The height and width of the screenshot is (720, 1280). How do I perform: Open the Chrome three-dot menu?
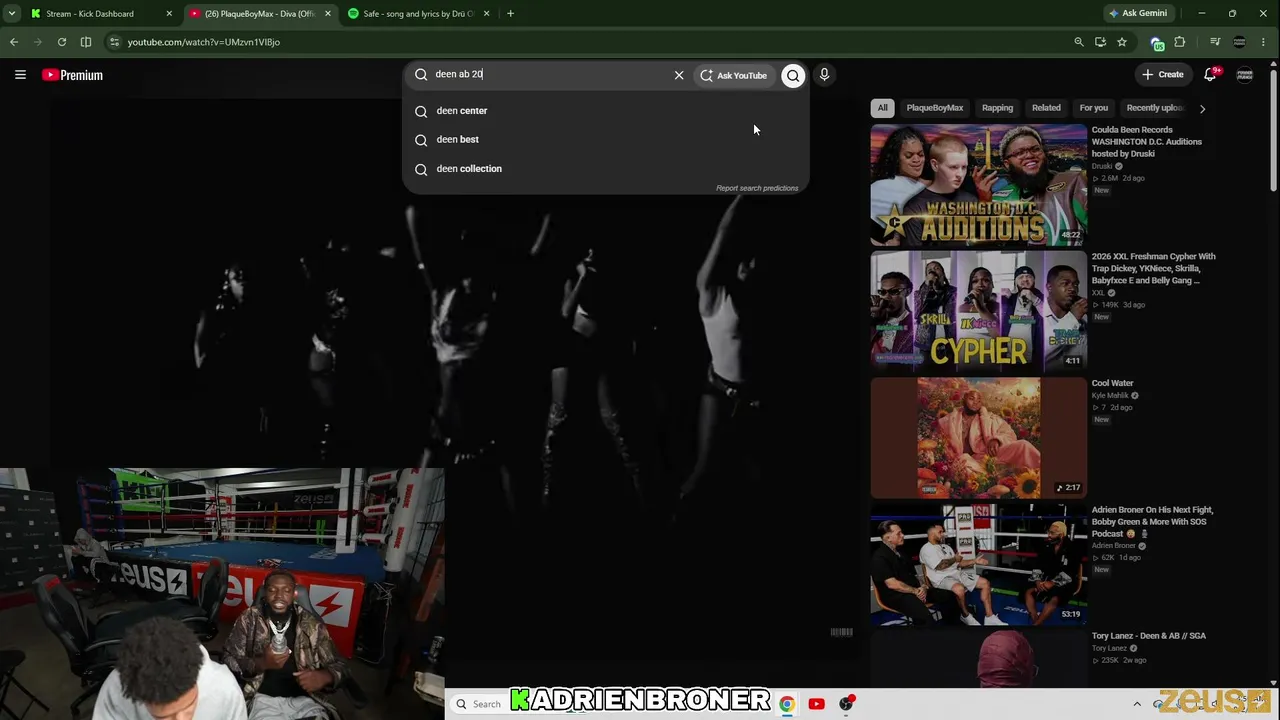tap(1264, 42)
